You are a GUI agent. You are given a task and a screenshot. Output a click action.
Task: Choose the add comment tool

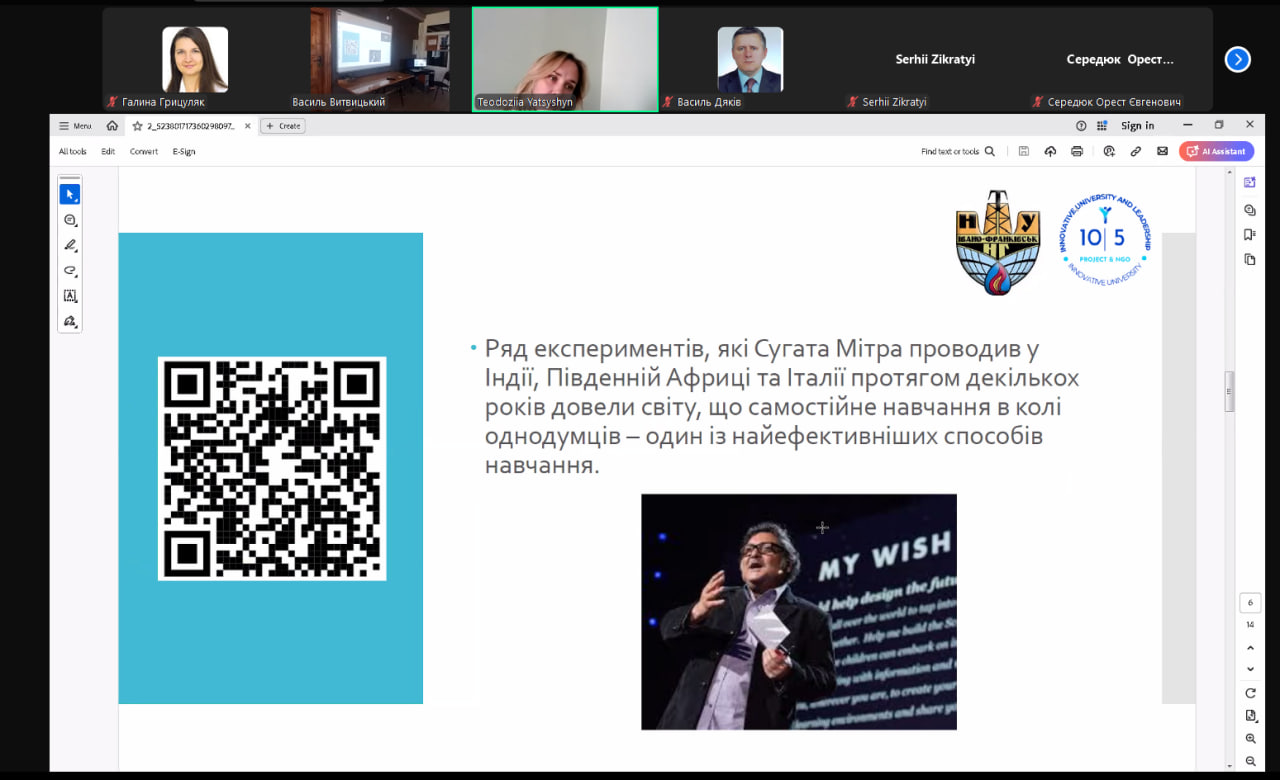coord(70,220)
